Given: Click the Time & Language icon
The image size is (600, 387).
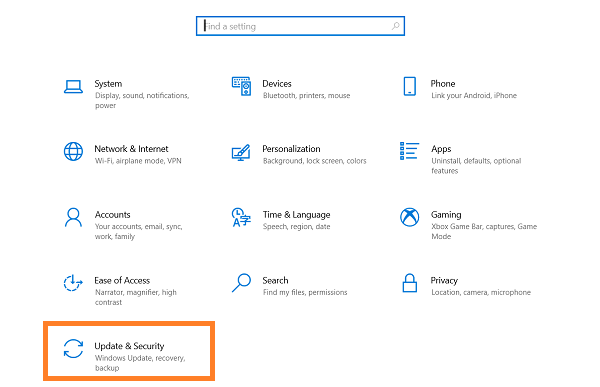Looking at the screenshot, I should tap(241, 217).
